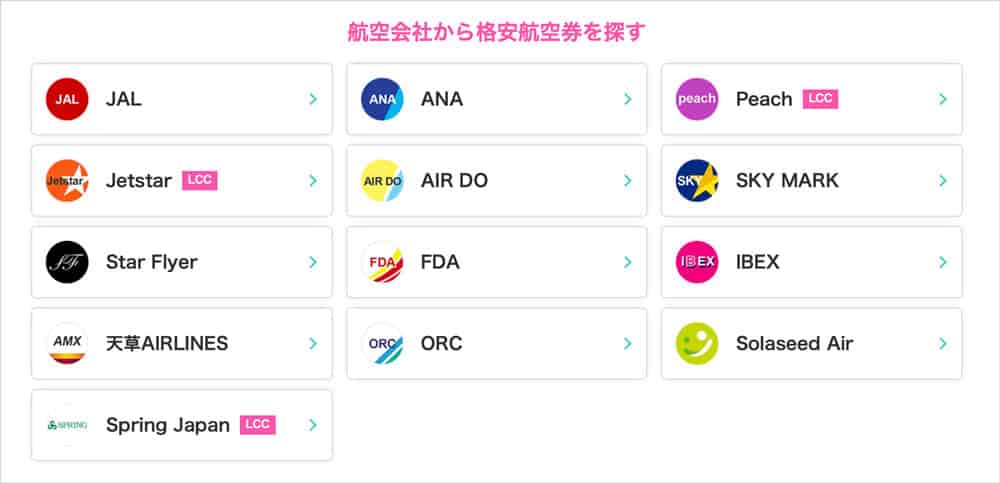Screen dimensions: 1000x483
Task: Click the green Solaseed Air smiley logo
Action: coord(697,344)
